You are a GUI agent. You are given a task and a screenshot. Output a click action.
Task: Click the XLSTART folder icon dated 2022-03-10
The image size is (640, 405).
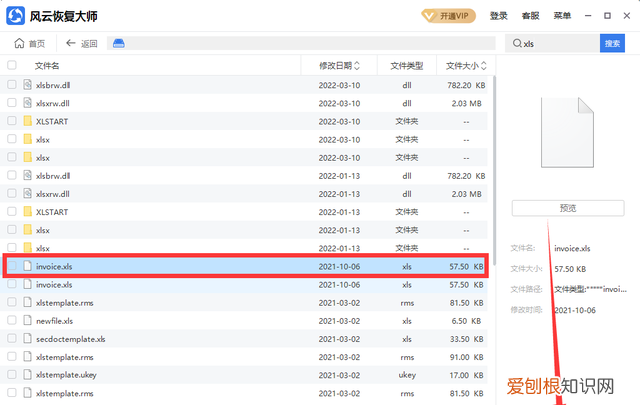(x=28, y=121)
